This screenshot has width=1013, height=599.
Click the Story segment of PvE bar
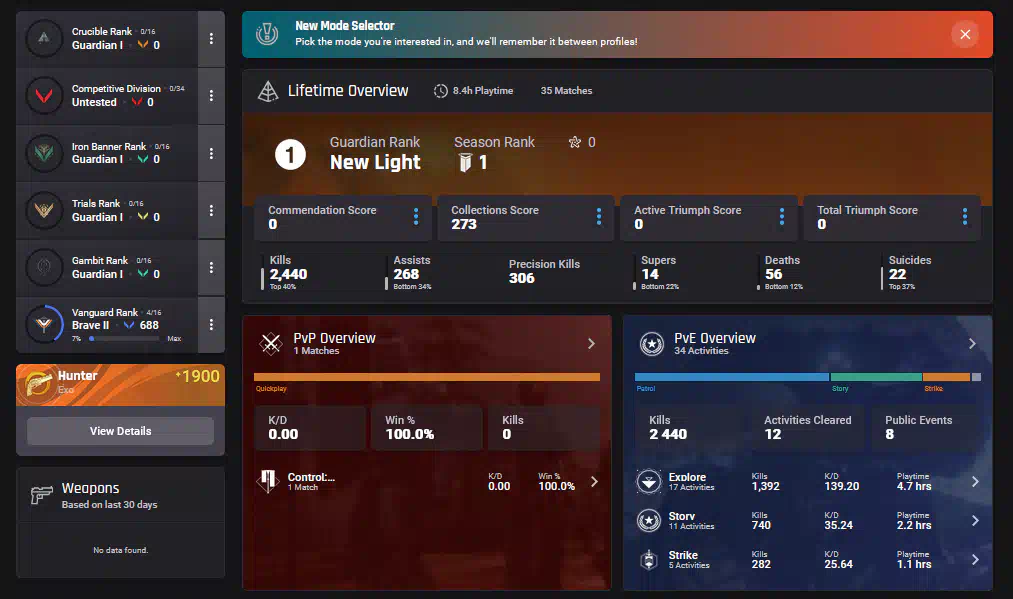[x=876, y=377]
